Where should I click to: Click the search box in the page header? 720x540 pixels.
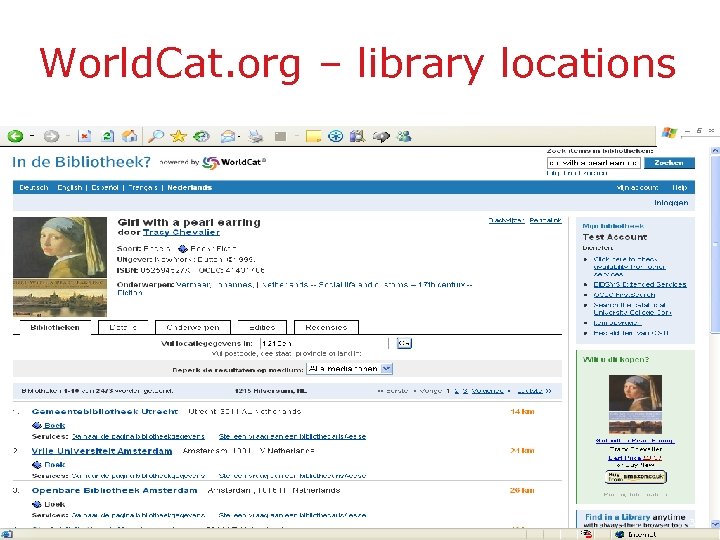point(594,163)
